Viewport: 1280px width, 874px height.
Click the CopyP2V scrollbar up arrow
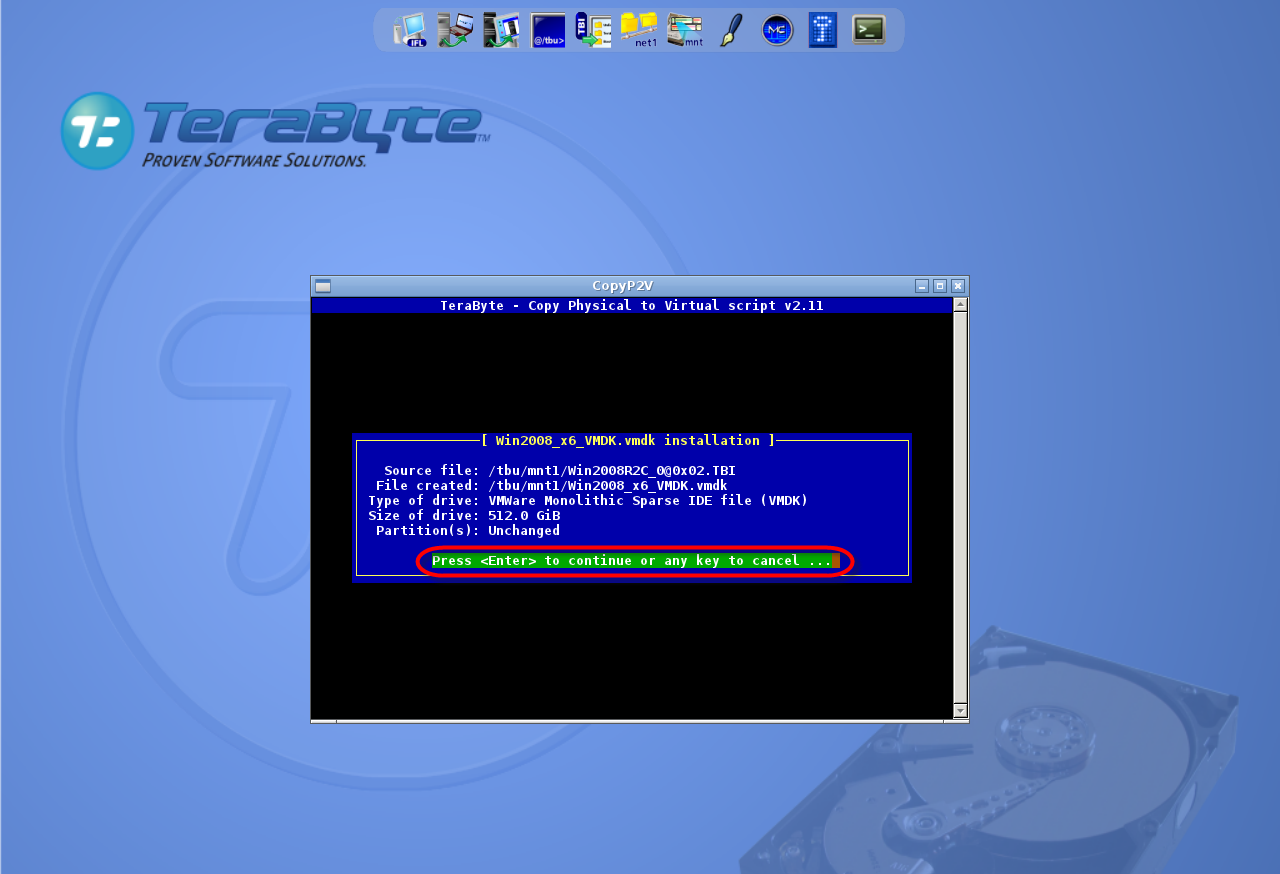(x=960, y=305)
